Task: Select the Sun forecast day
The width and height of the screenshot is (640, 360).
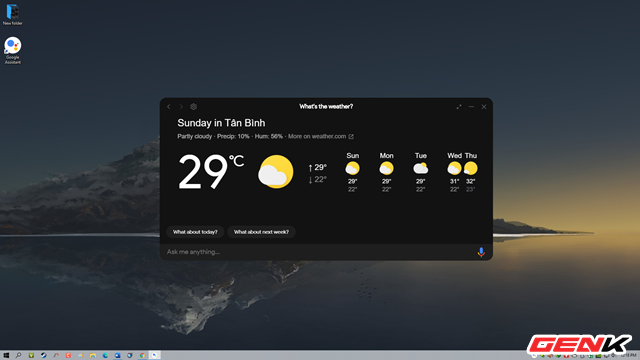Action: coord(353,172)
